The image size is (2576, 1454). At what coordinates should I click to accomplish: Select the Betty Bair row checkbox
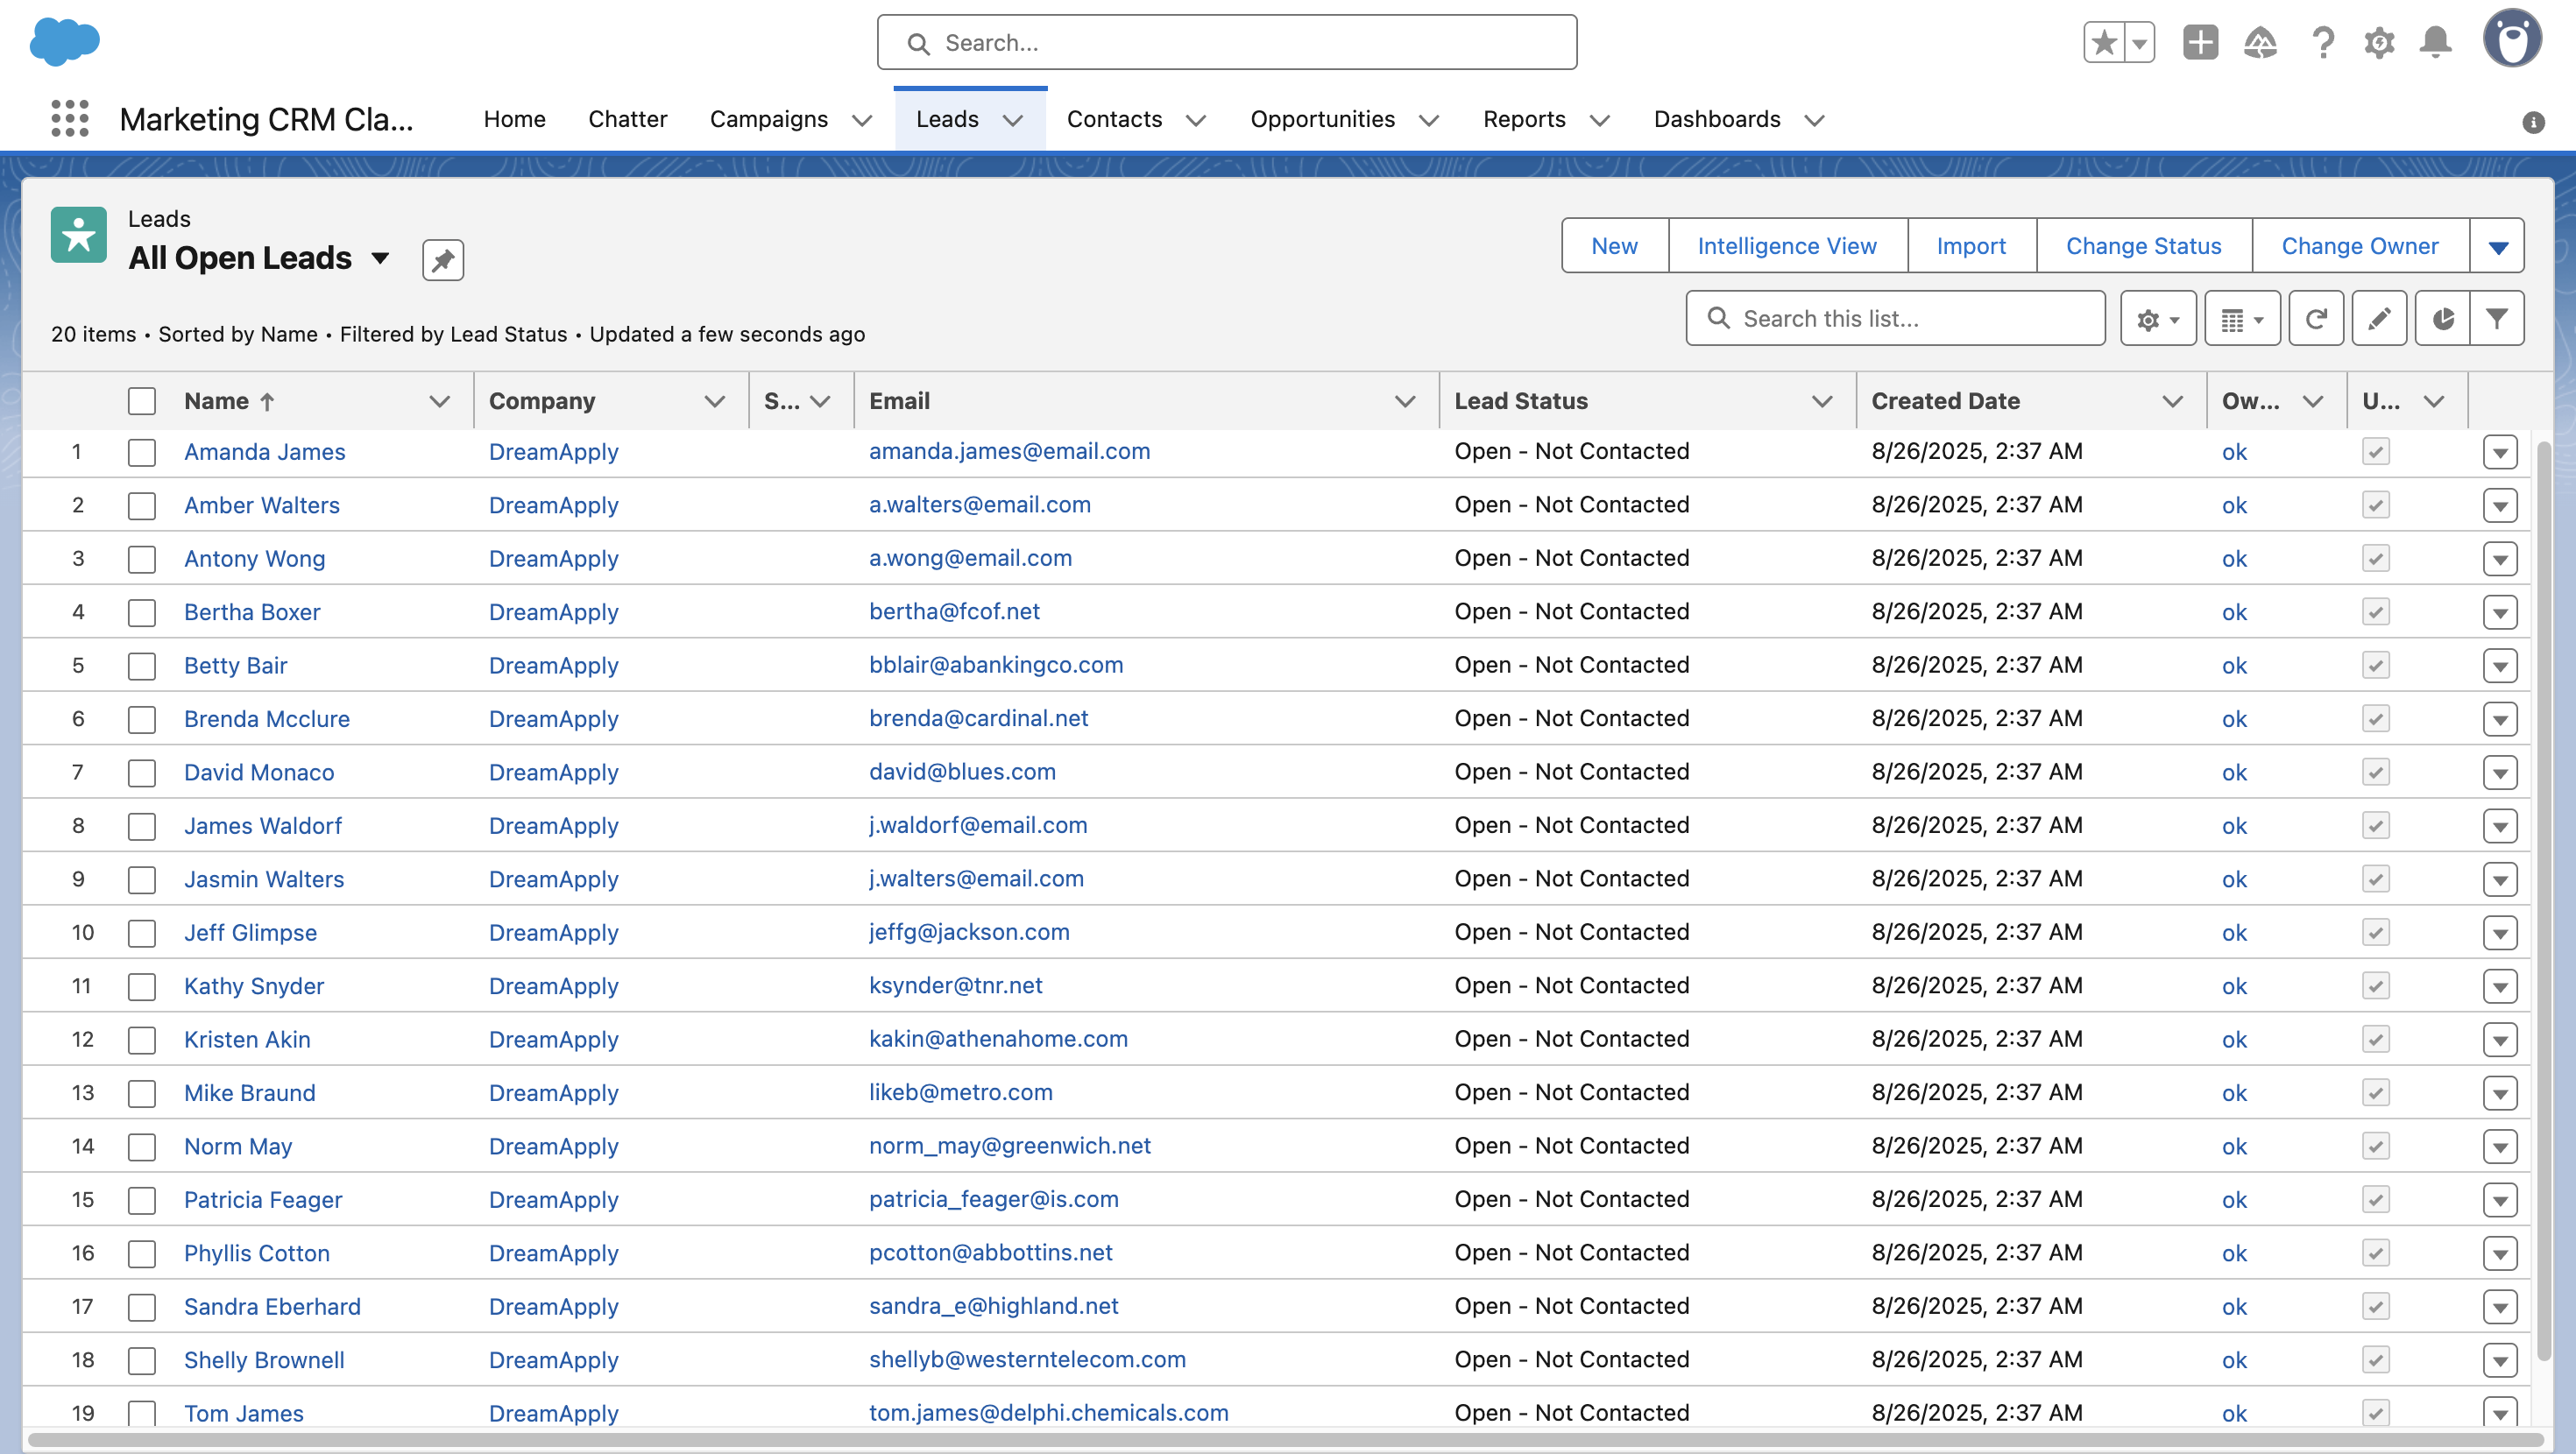tap(142, 666)
